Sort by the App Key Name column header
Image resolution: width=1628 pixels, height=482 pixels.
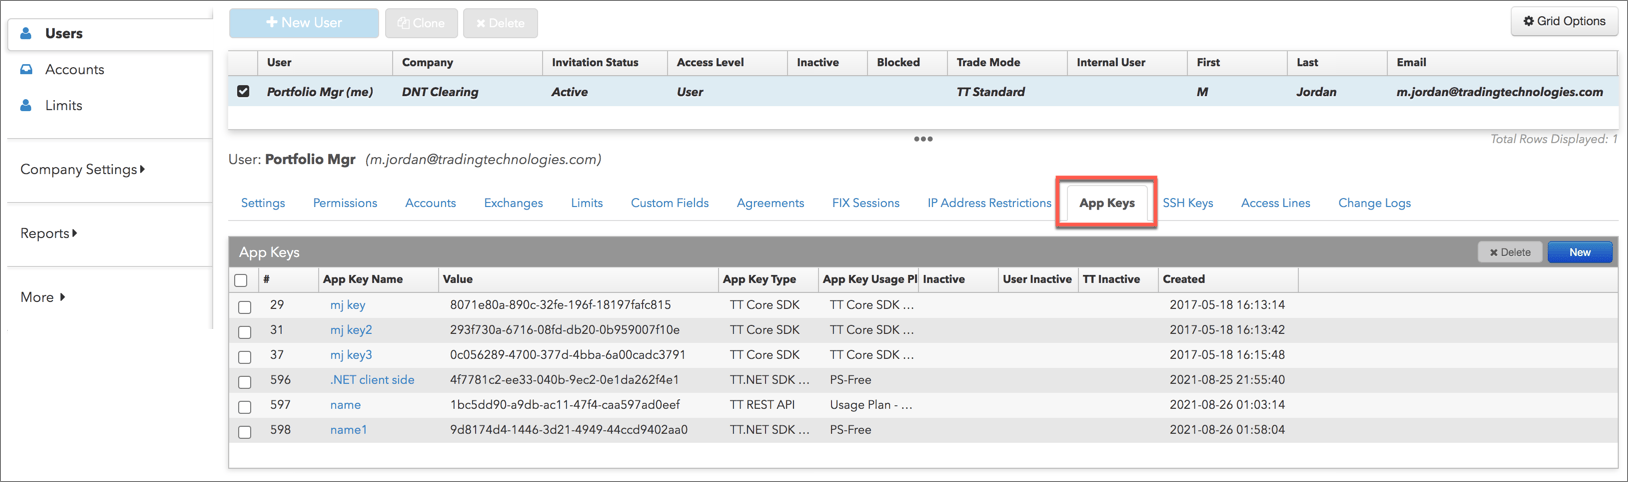coord(378,279)
